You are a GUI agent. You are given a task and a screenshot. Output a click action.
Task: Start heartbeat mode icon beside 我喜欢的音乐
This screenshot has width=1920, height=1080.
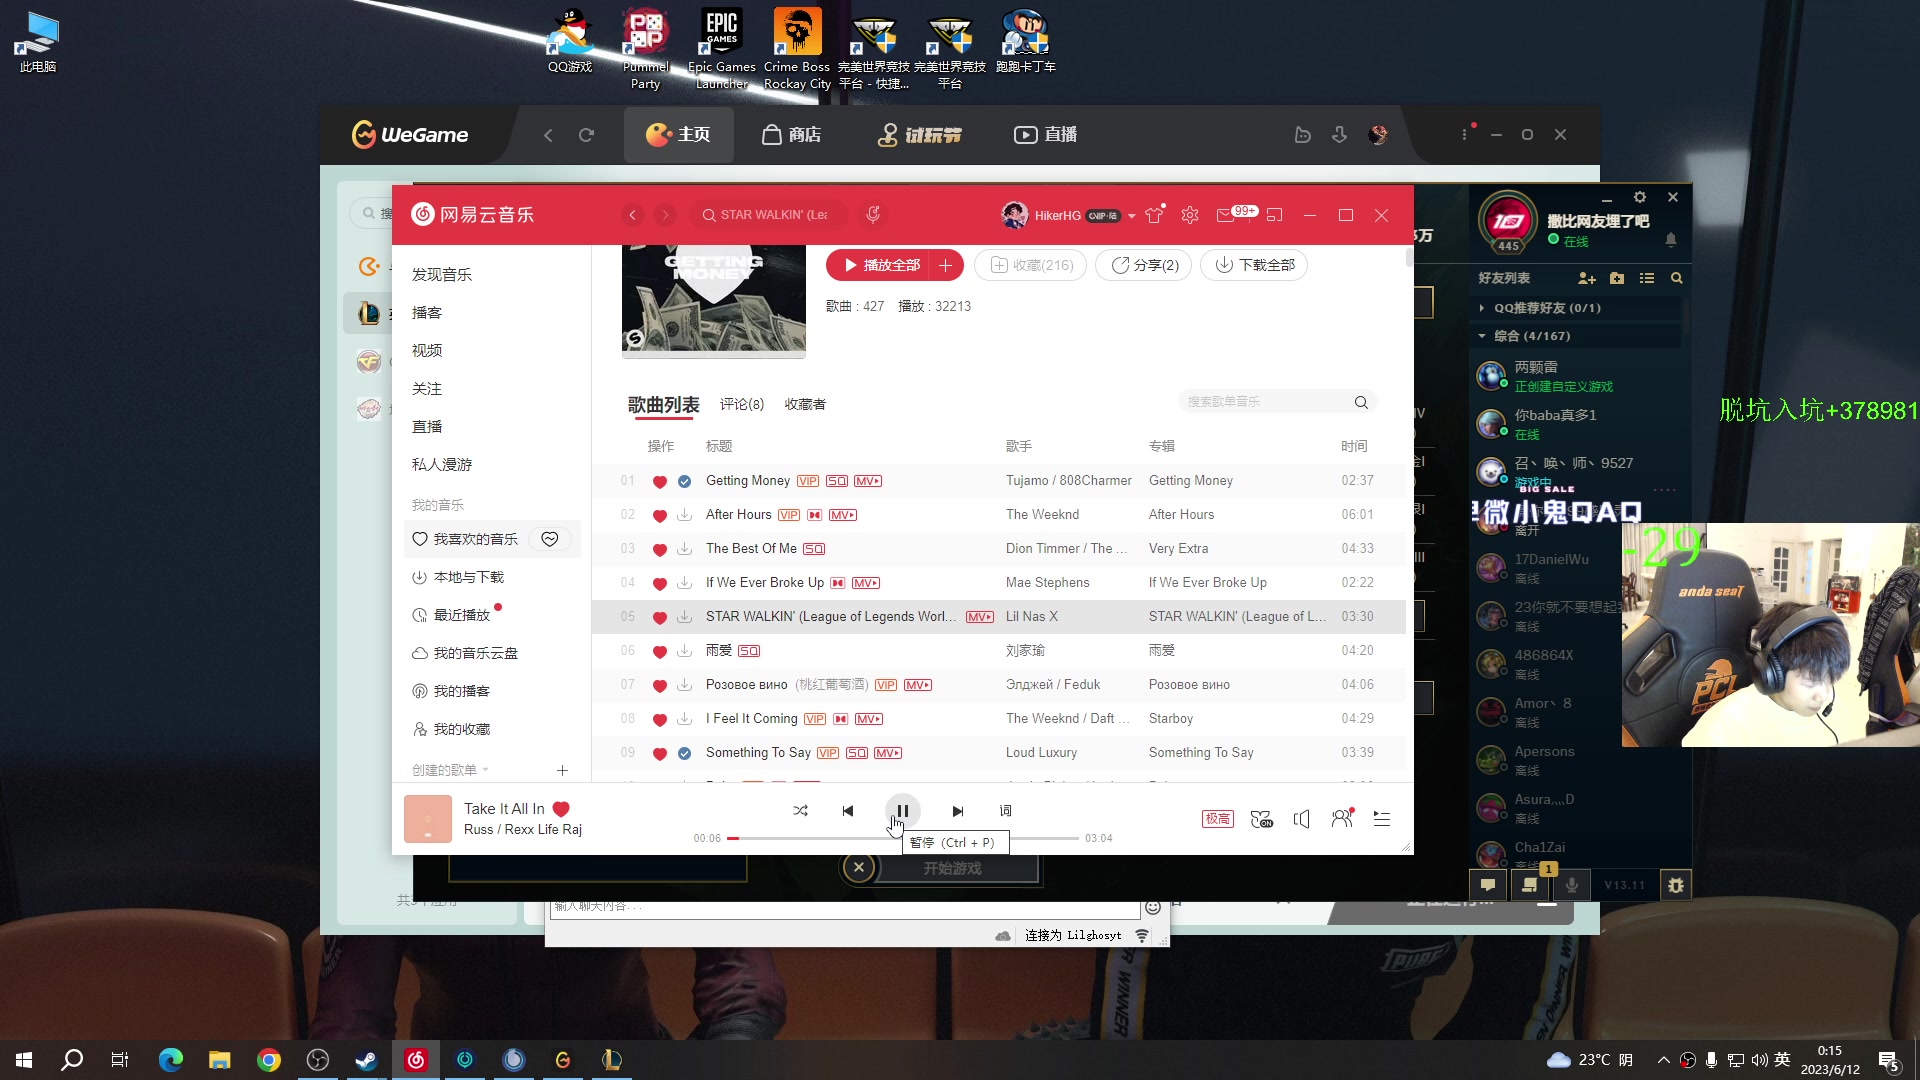tap(550, 539)
